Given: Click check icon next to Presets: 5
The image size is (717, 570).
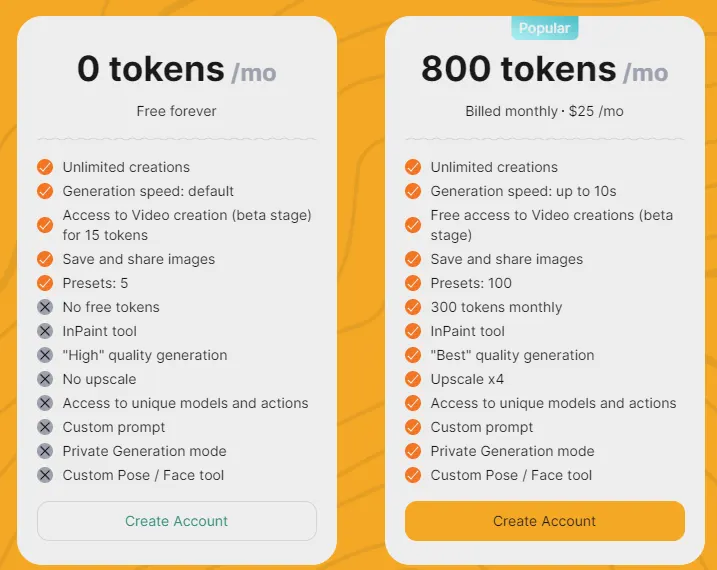Looking at the screenshot, I should click(x=45, y=283).
